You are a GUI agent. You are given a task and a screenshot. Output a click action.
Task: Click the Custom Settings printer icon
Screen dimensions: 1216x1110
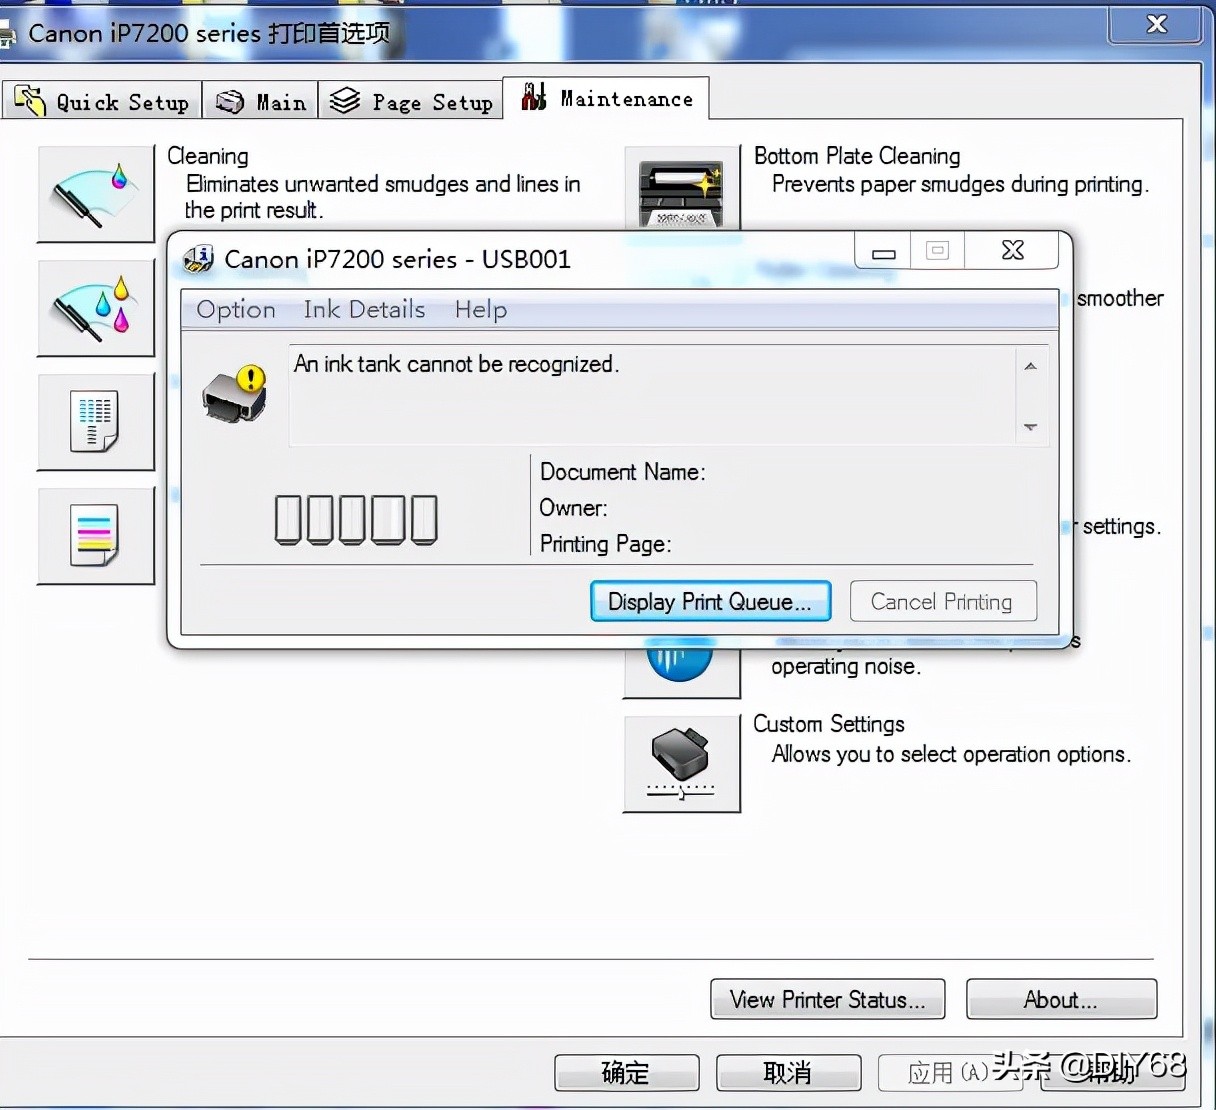pos(682,764)
